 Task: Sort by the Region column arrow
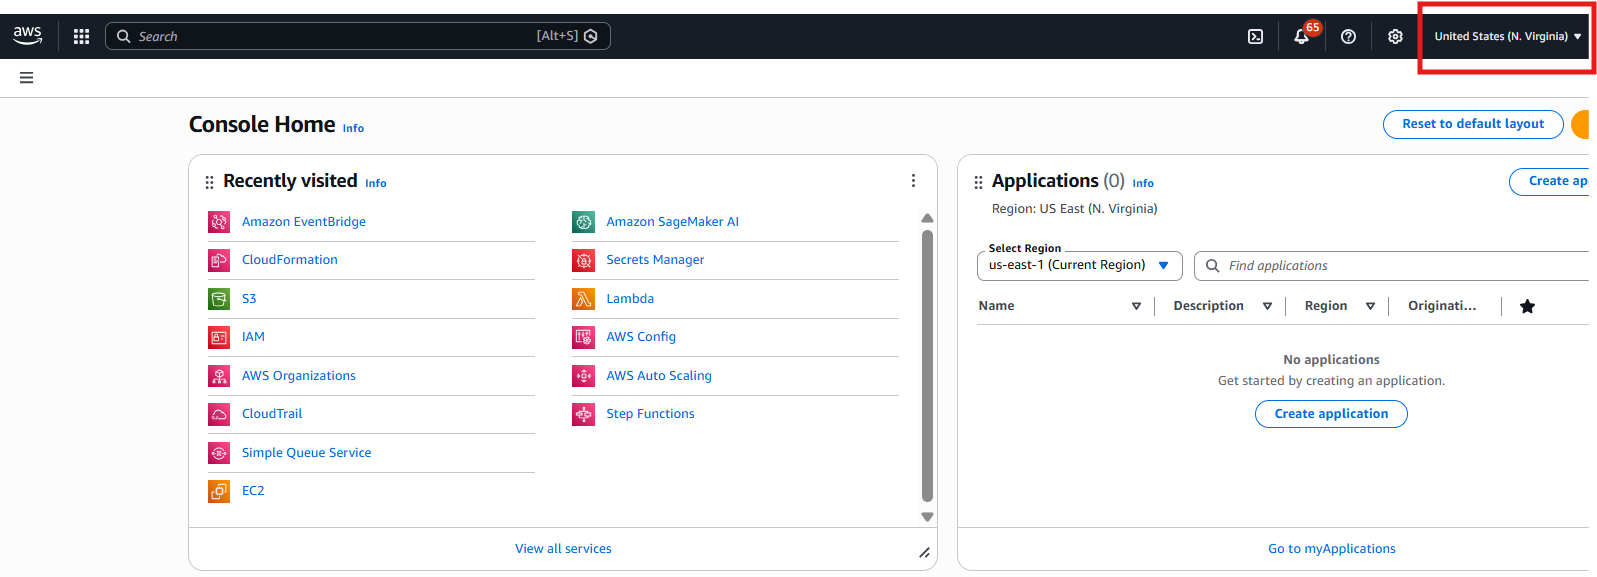(1370, 306)
